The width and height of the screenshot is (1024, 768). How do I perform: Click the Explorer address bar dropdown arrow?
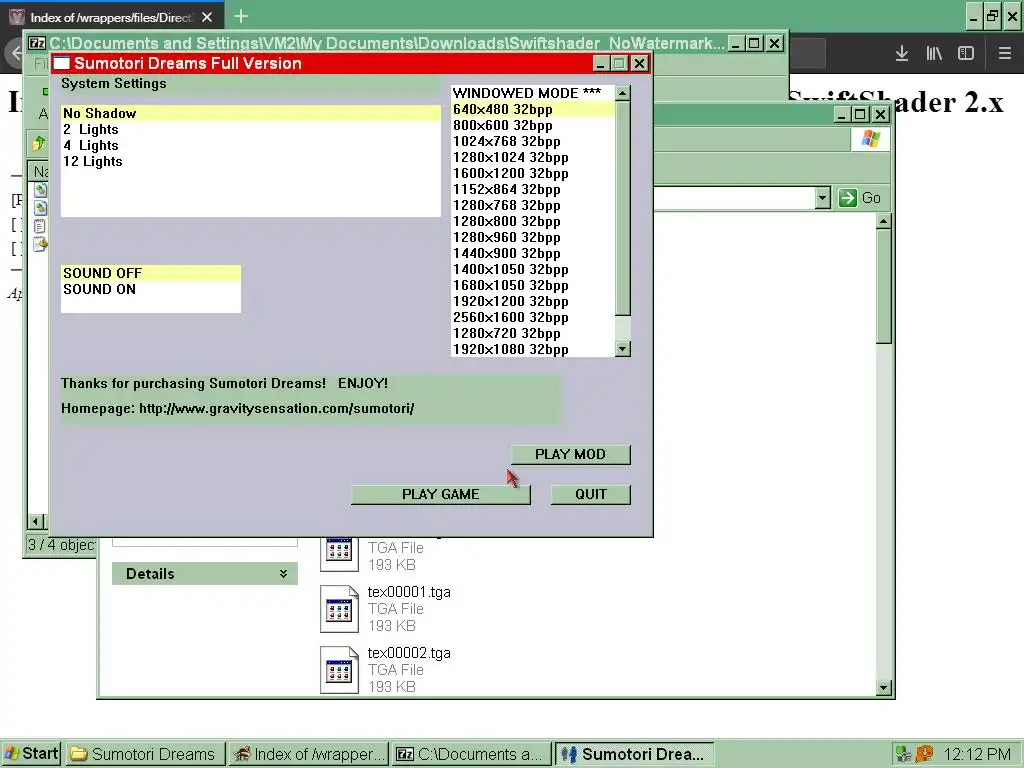[822, 198]
